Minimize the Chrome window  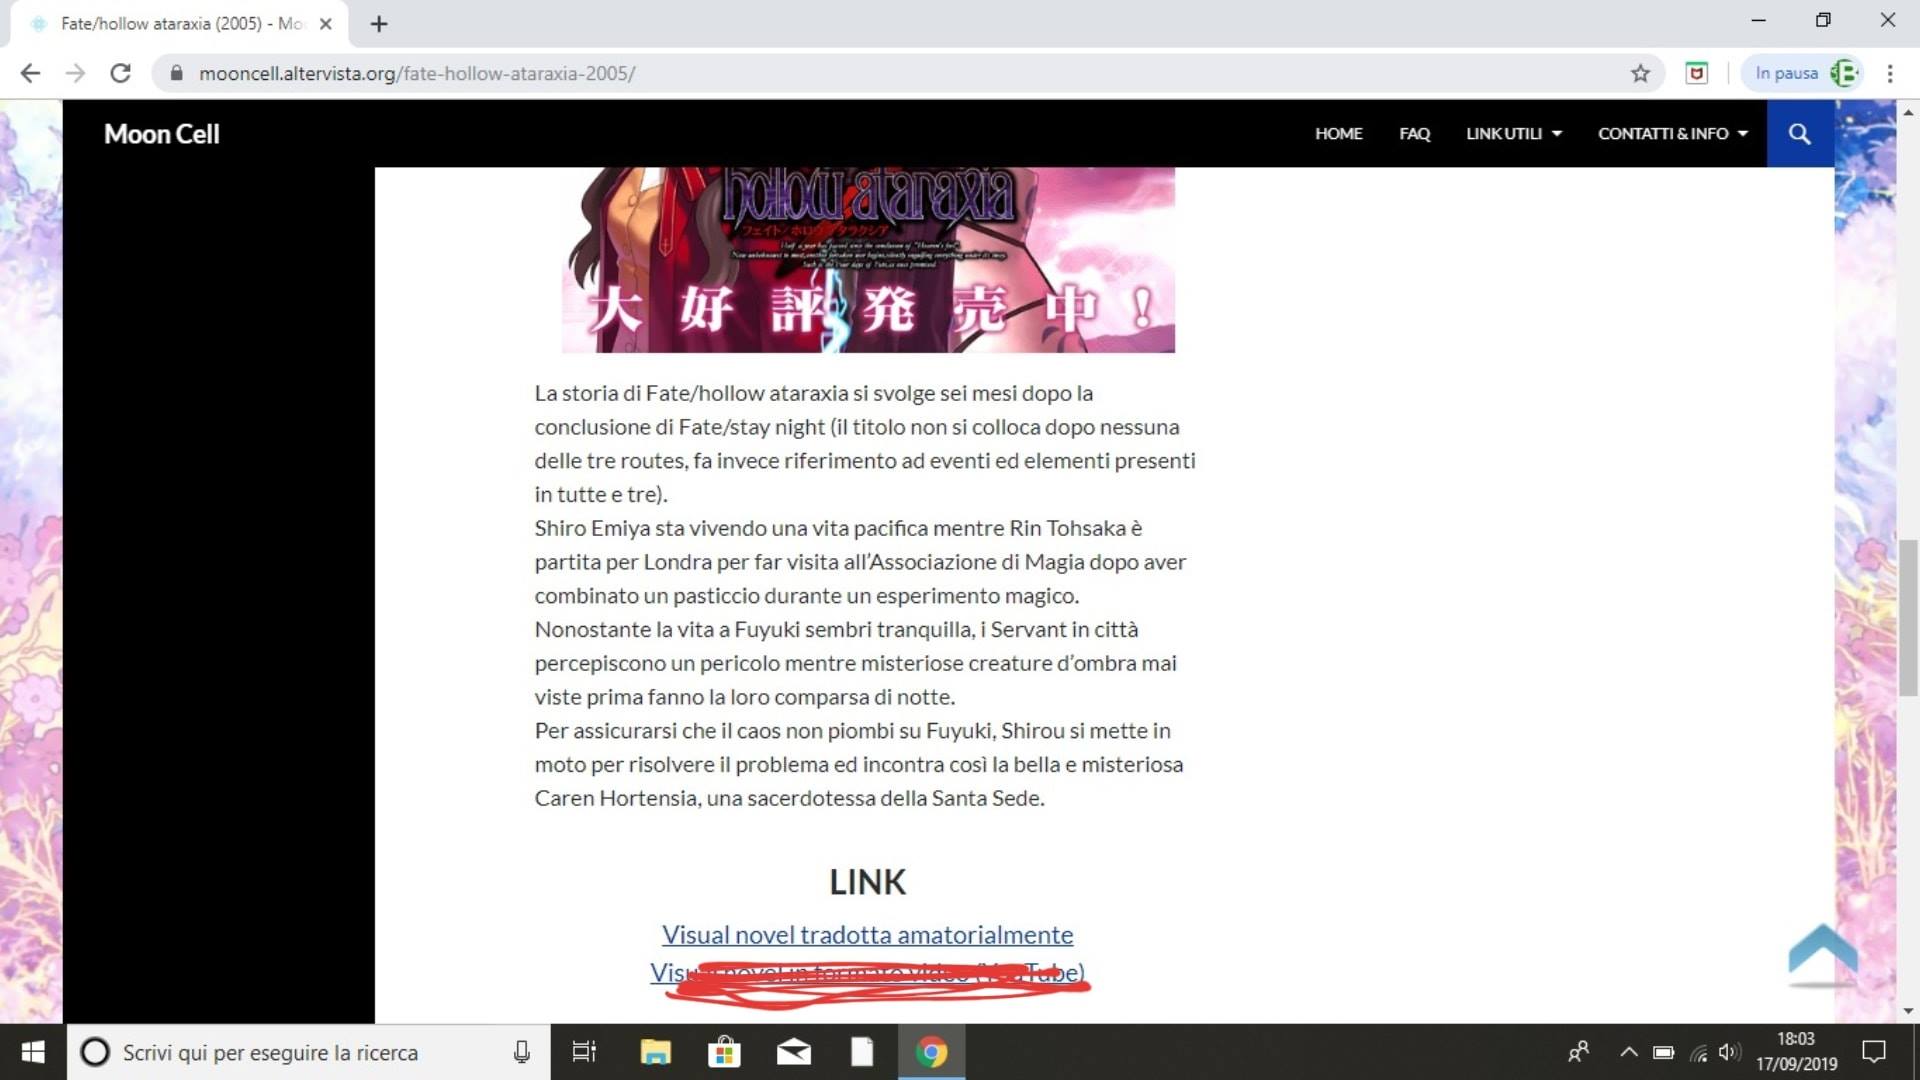point(1759,20)
